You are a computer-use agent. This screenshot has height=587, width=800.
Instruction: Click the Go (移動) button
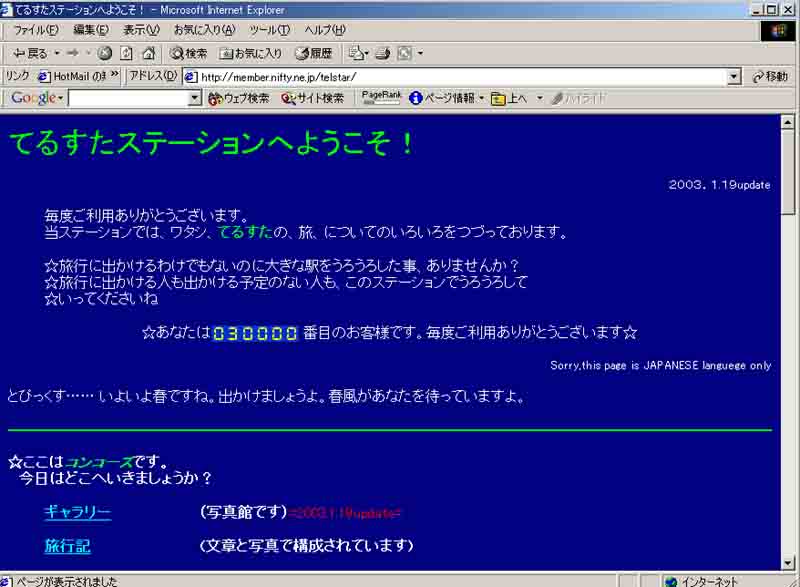(x=770, y=76)
